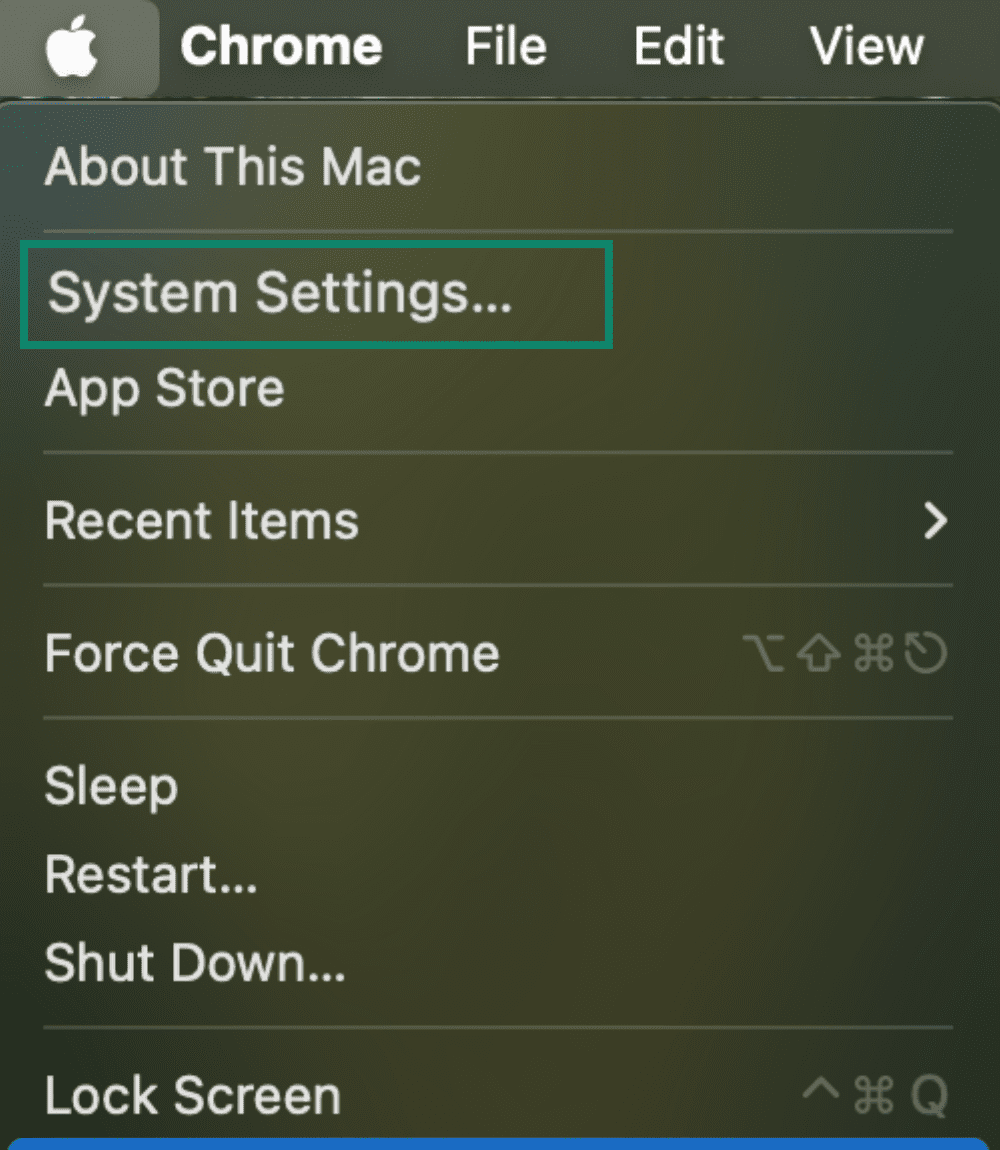Click the option key symbol near Force Quit
The width and height of the screenshot is (1000, 1150).
[x=765, y=653]
